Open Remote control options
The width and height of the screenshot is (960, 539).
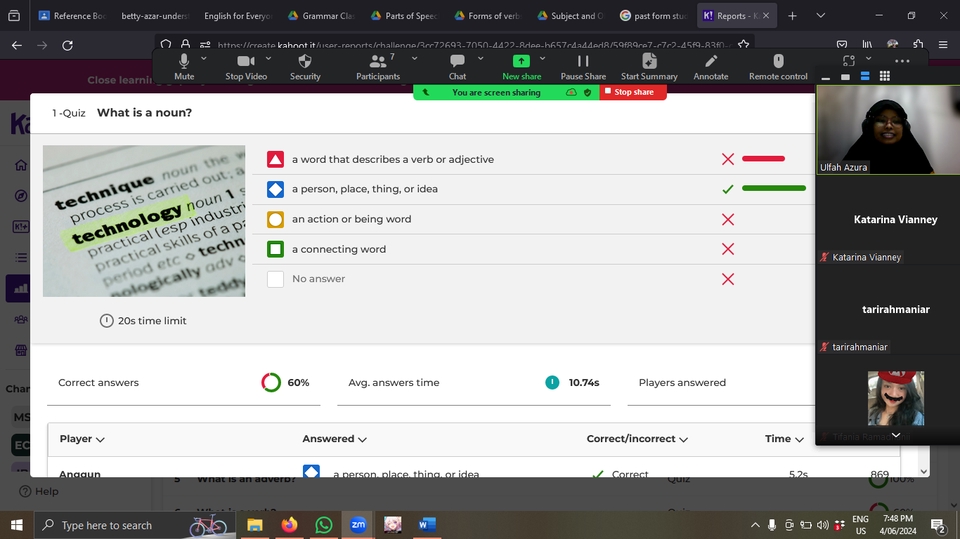(778, 67)
